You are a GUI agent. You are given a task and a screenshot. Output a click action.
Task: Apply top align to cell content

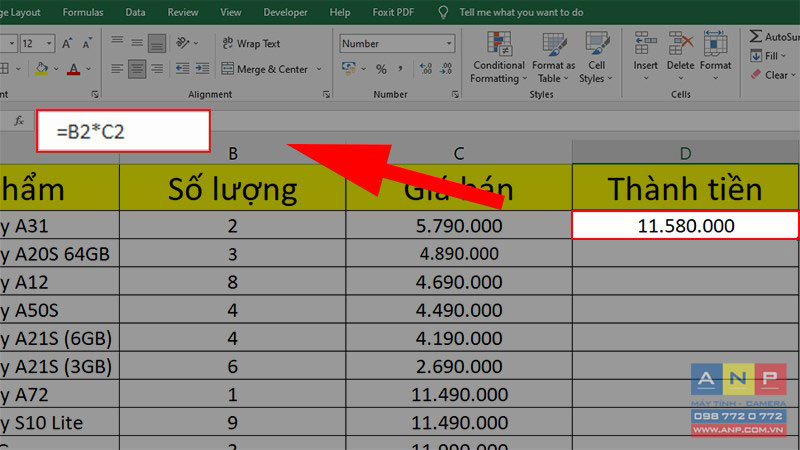[117, 42]
